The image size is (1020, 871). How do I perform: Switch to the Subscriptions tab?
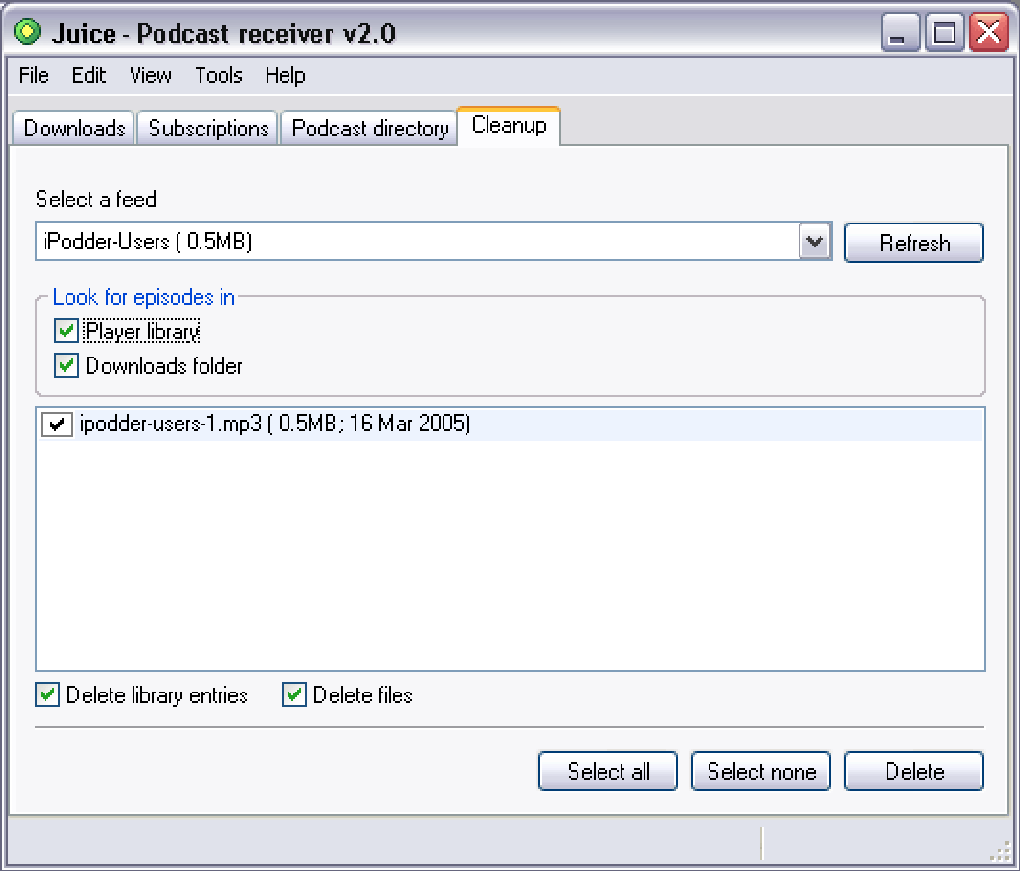click(x=208, y=129)
